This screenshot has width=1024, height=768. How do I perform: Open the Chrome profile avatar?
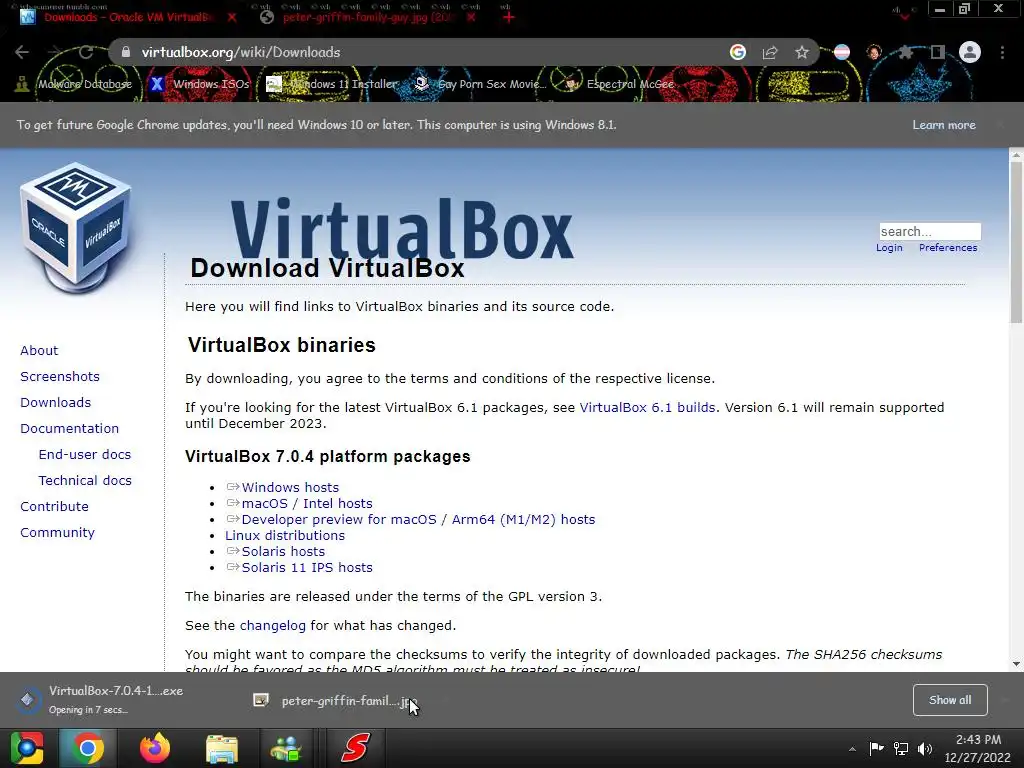tap(970, 52)
